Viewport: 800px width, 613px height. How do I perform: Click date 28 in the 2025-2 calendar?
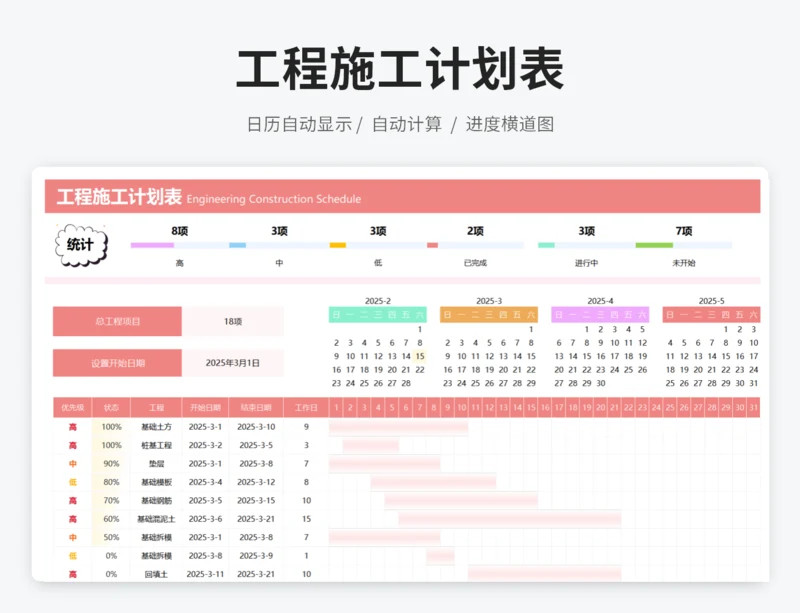(406, 383)
